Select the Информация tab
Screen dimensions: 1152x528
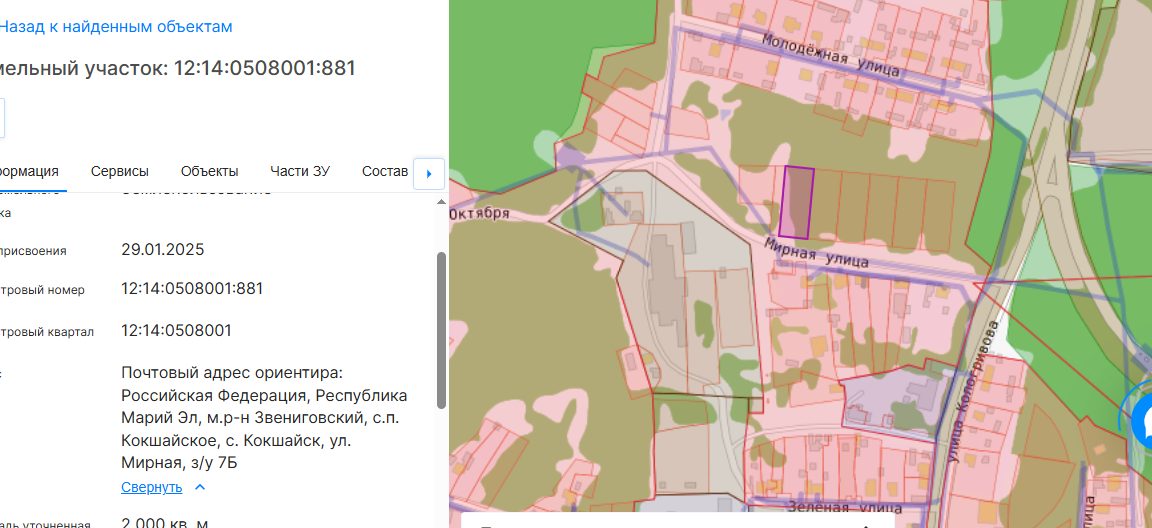(x=29, y=172)
